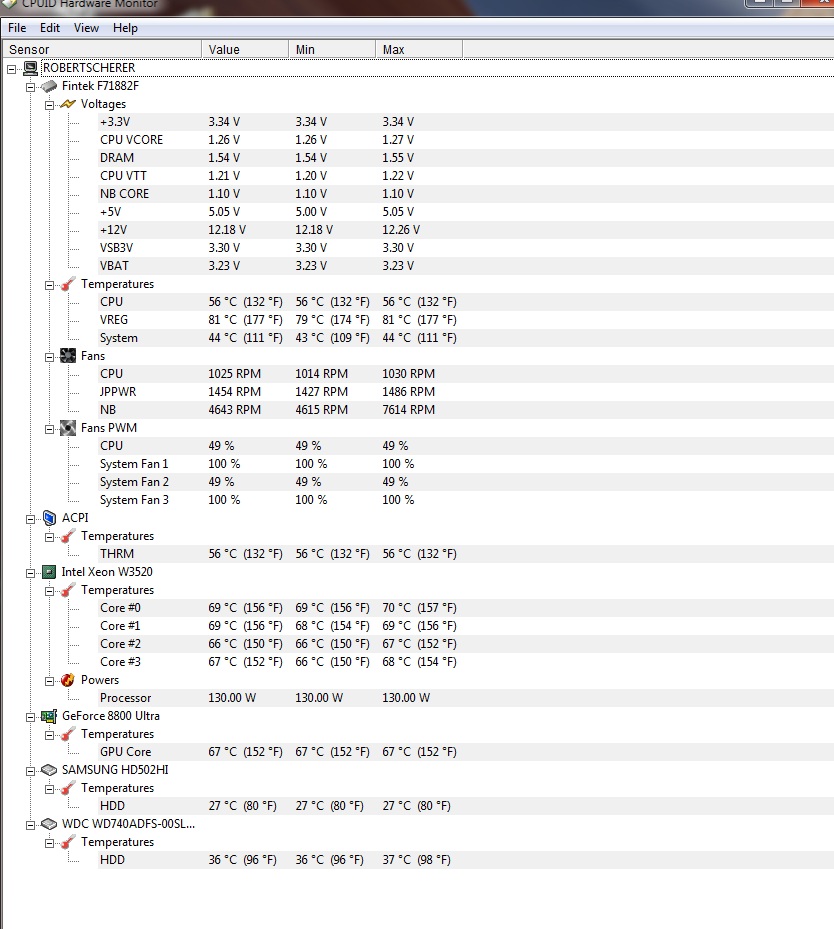
Task: Select the NB fan row
Action: tap(466, 410)
